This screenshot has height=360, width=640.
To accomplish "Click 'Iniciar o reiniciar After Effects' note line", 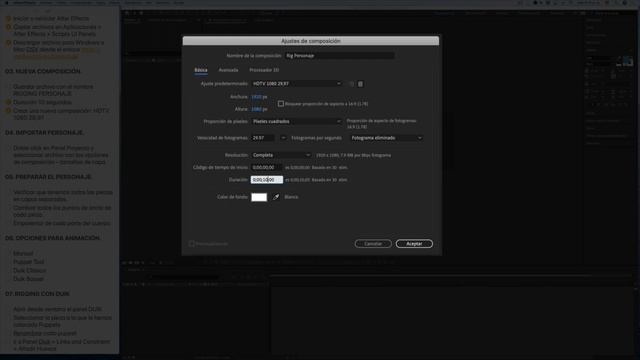I will click(51, 18).
